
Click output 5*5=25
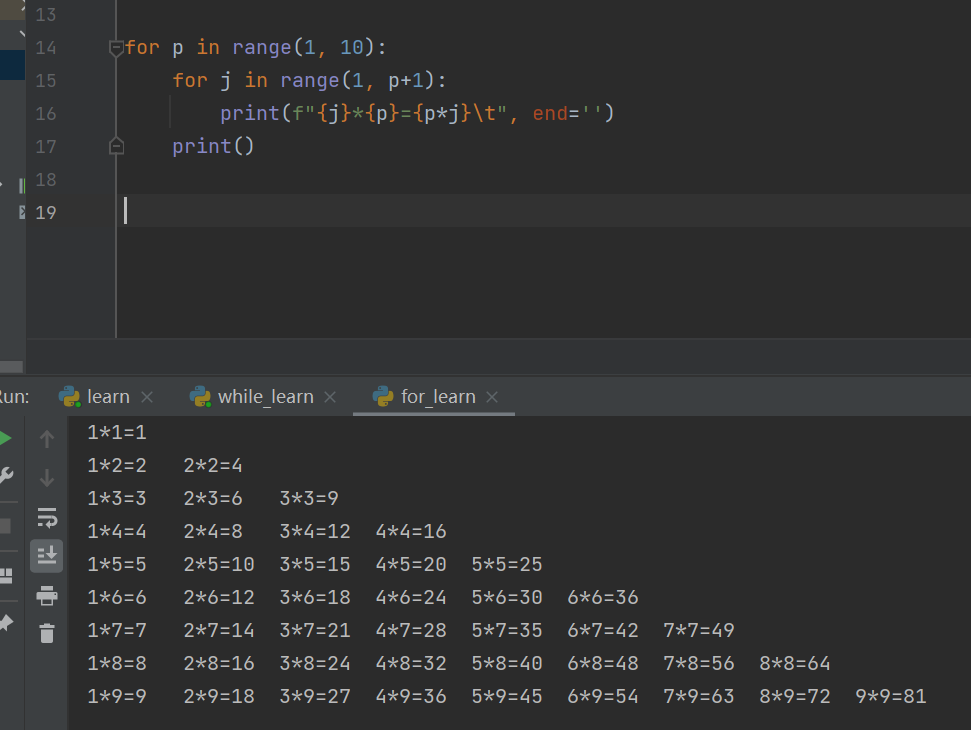point(507,564)
